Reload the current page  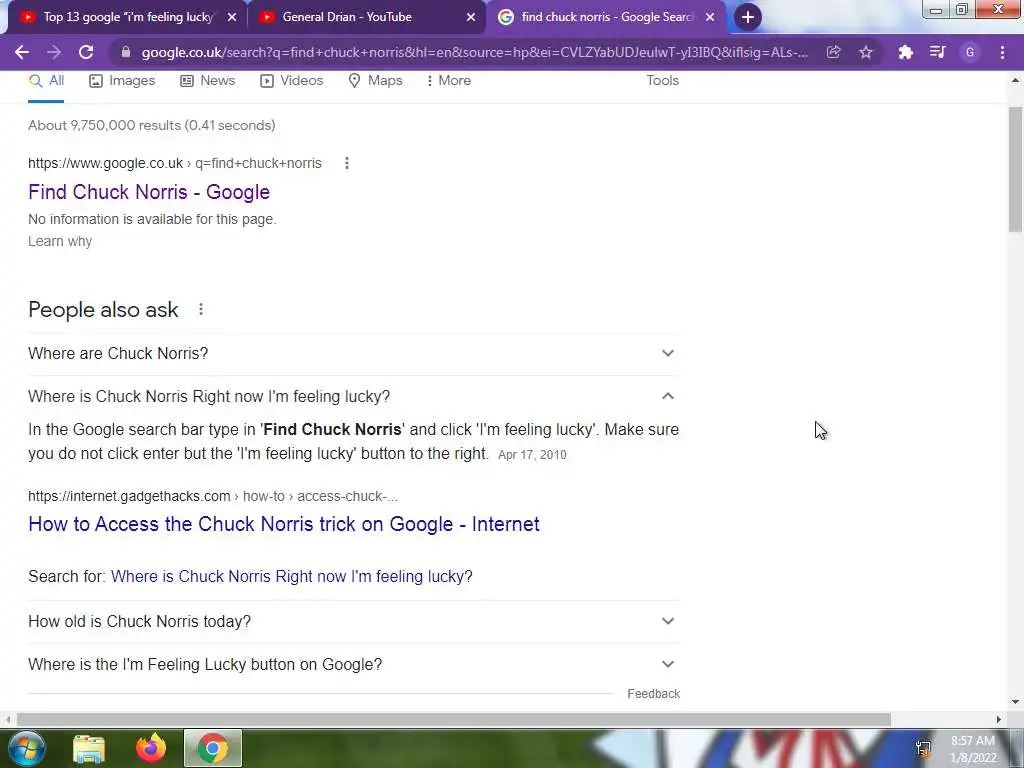(86, 52)
